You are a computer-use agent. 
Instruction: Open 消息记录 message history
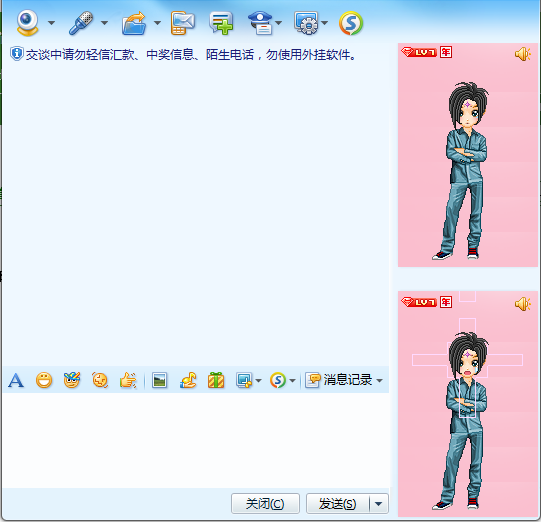coord(339,380)
